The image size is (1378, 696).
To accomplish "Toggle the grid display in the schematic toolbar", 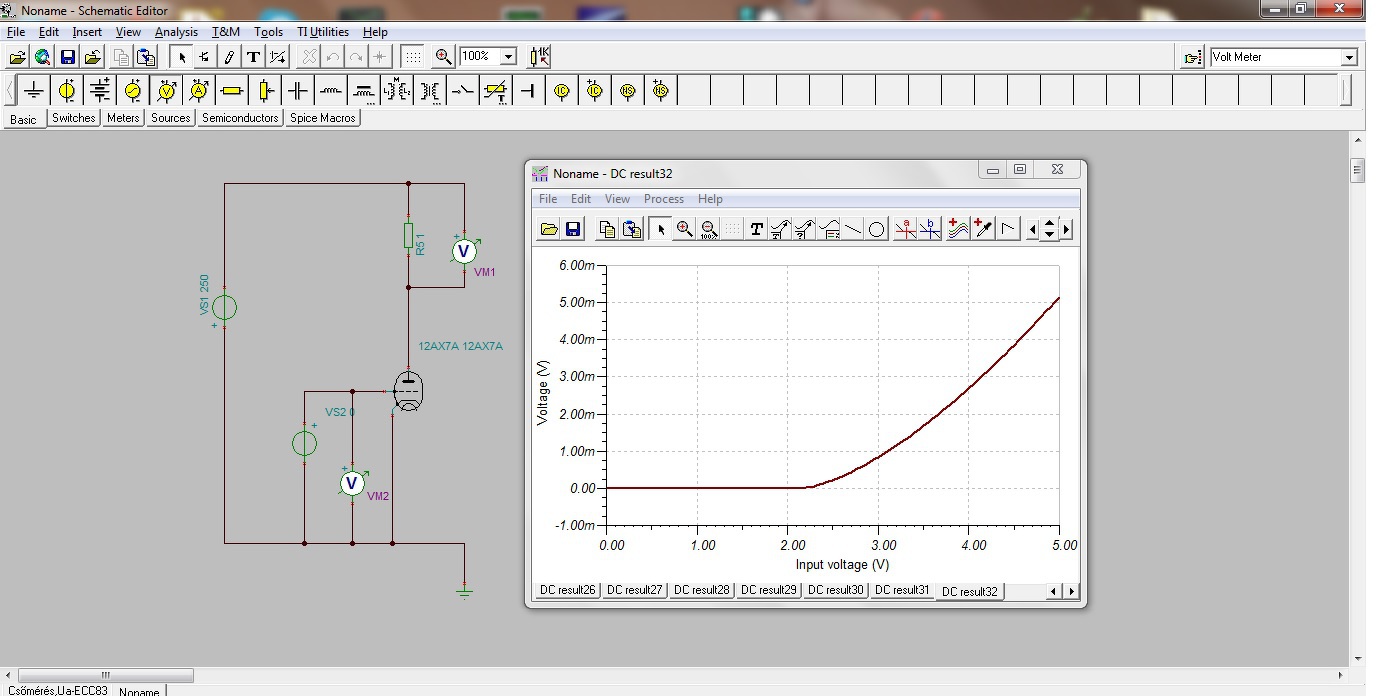I will [x=413, y=57].
